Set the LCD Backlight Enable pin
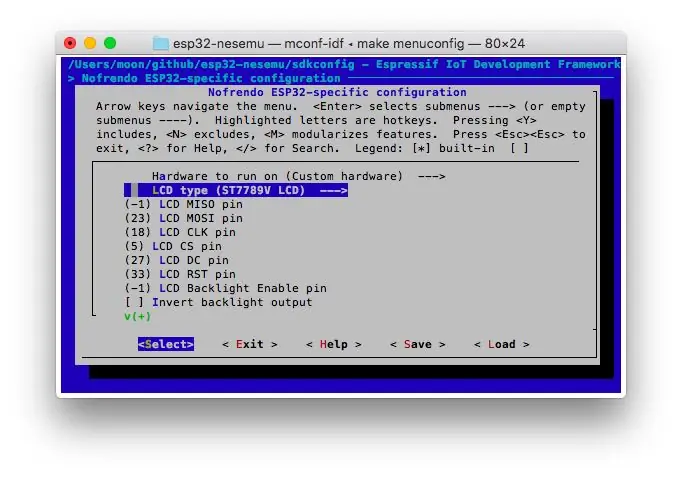Image resolution: width=682 pixels, height=478 pixels. (x=225, y=288)
